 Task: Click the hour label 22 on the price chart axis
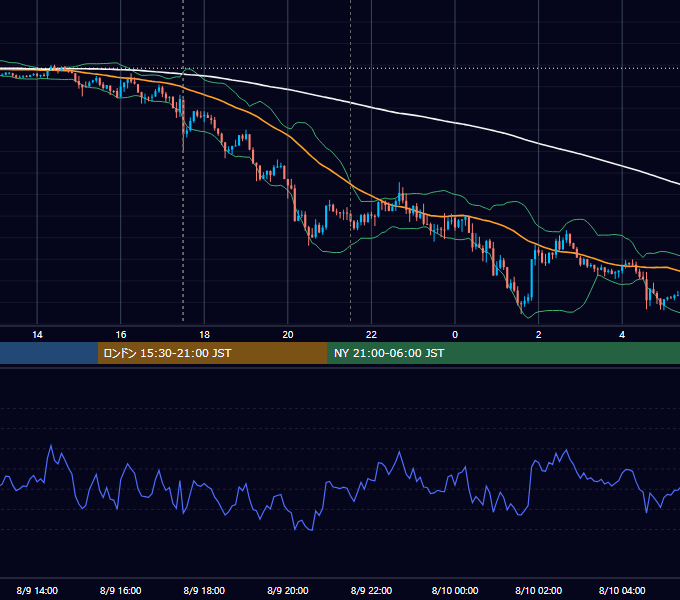click(x=371, y=335)
